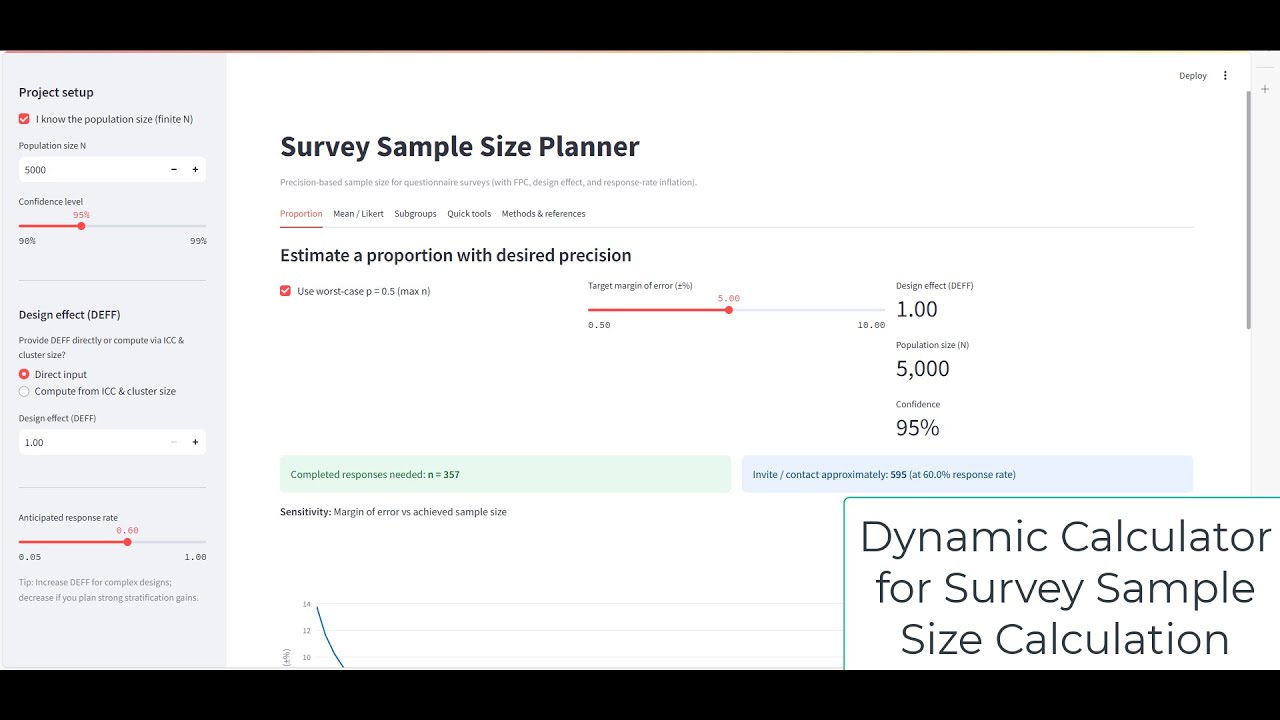The image size is (1280, 720).
Task: Switch to the Proportion tab
Action: point(301,214)
